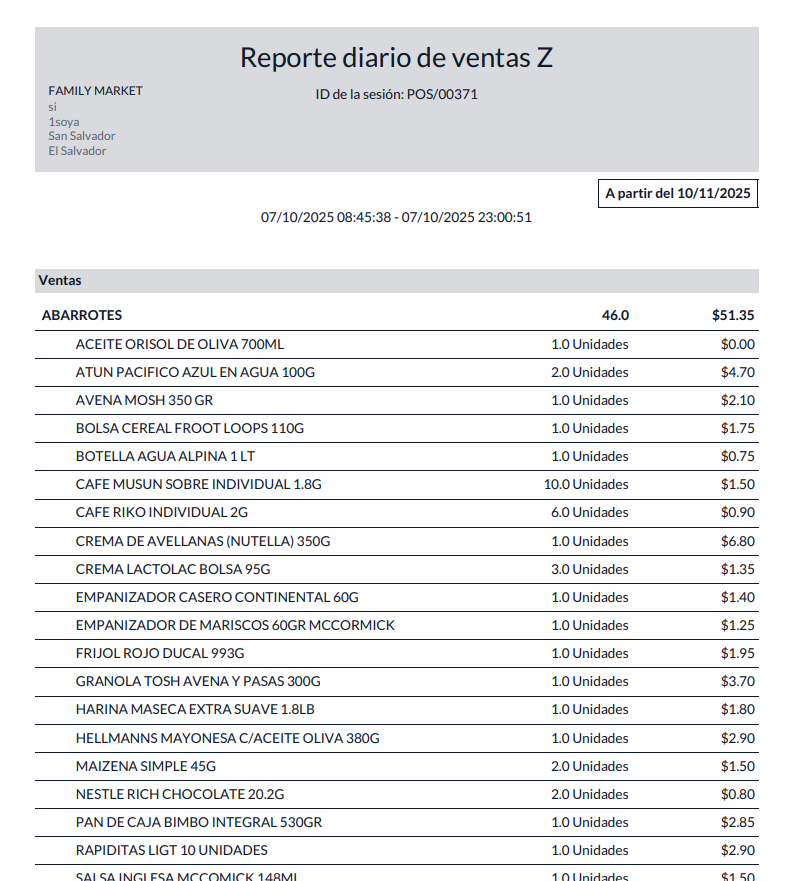Select the Ventas section header

tap(60, 281)
